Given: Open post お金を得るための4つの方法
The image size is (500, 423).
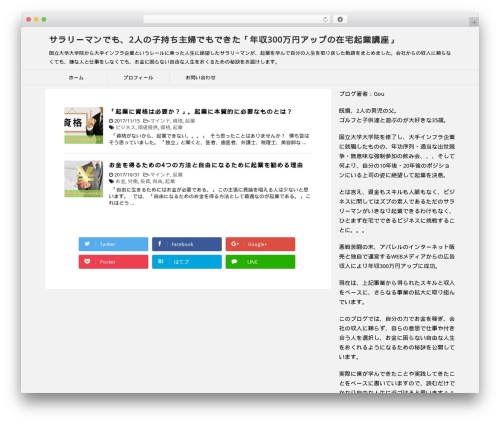Looking at the screenshot, I should 206,165.
